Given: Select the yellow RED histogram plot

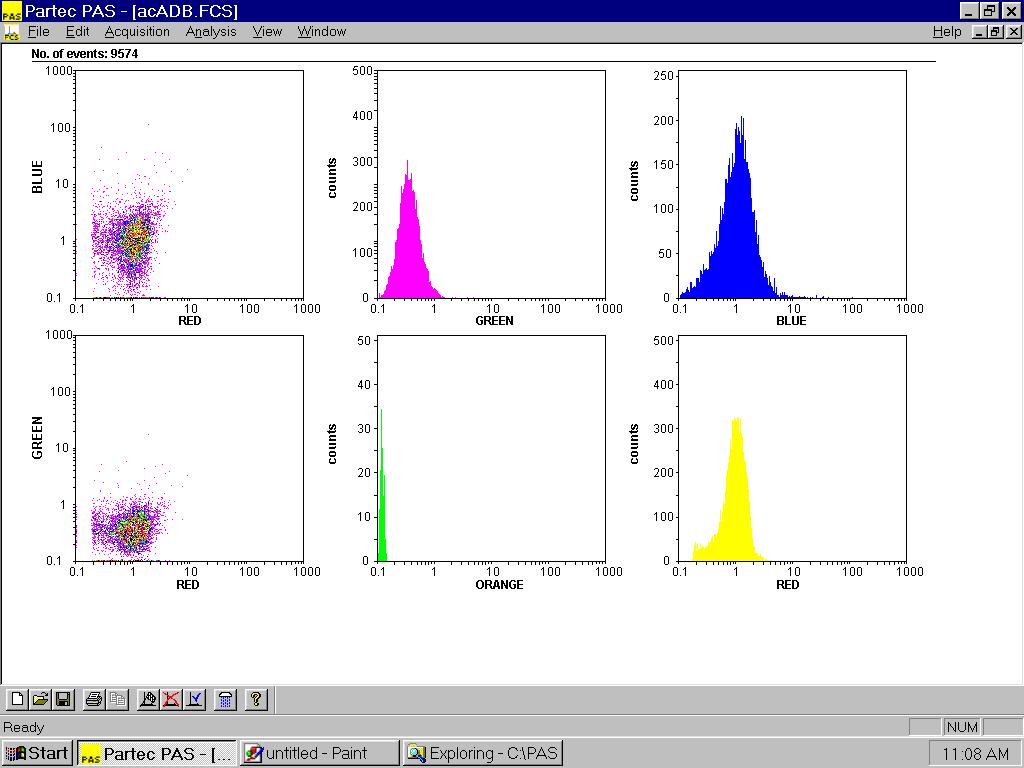Looking at the screenshot, I should point(793,448).
